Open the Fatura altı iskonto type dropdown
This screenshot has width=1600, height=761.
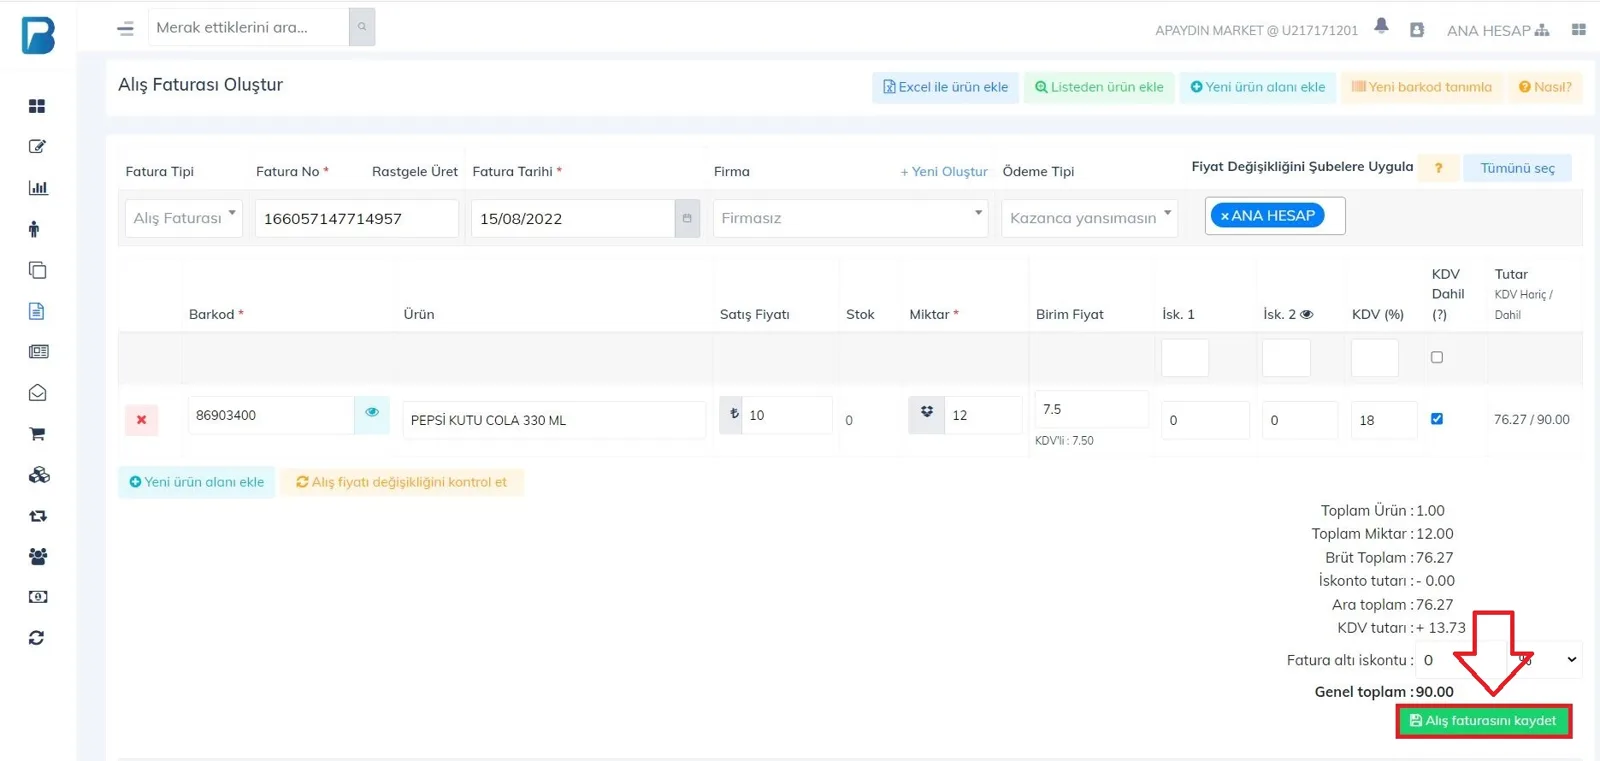point(1546,660)
